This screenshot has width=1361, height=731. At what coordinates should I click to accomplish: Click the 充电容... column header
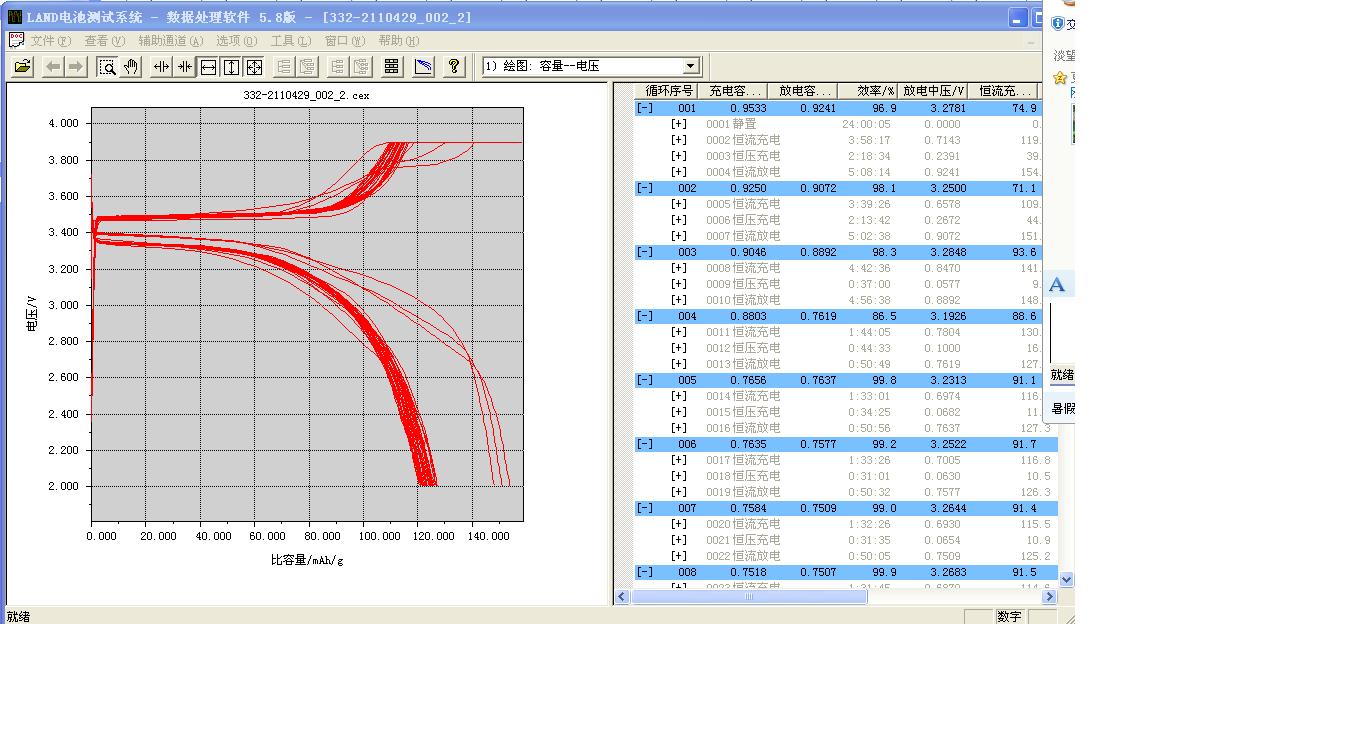pos(735,91)
